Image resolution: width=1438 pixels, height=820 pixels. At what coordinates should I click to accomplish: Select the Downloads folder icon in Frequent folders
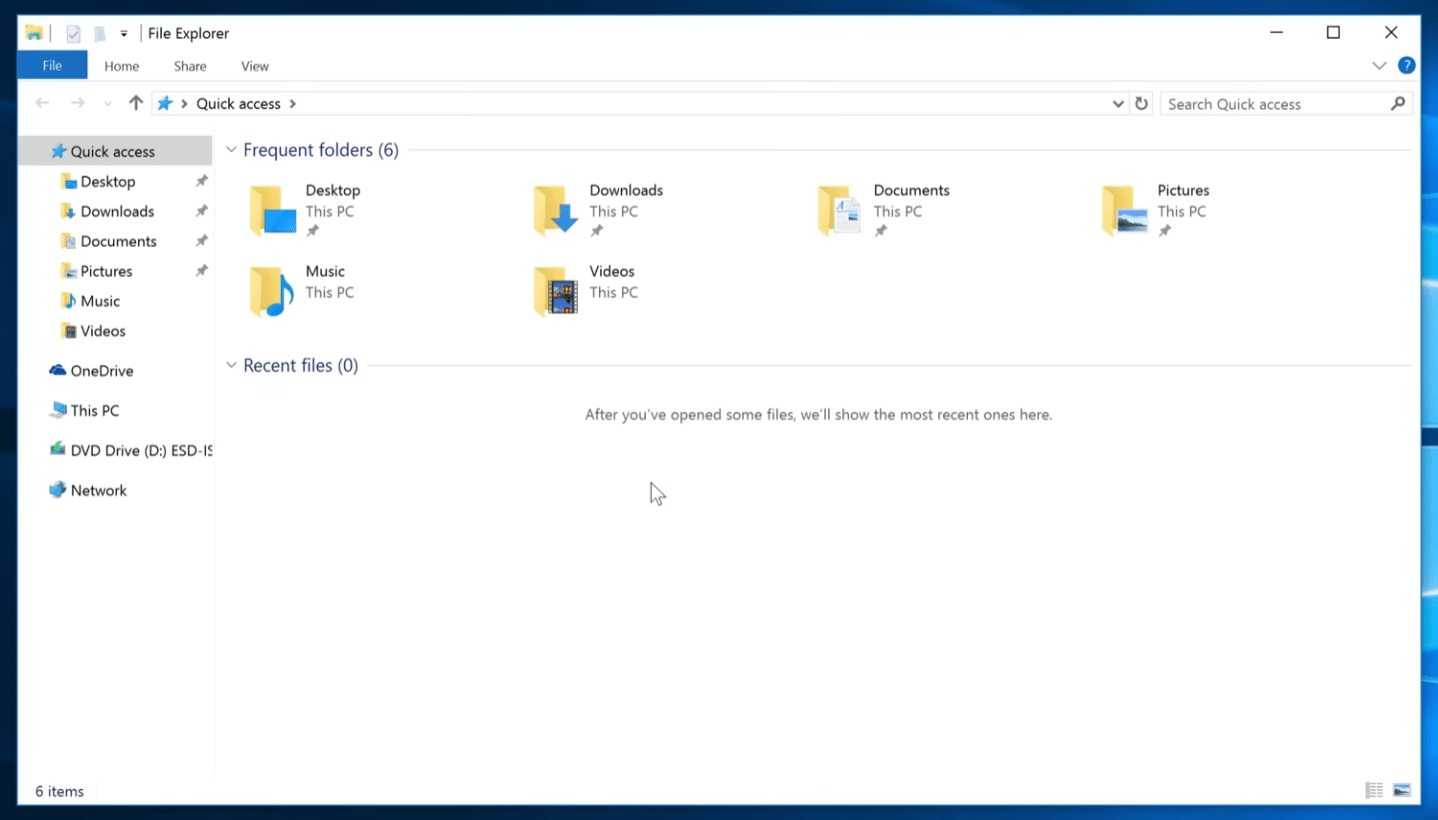tap(556, 211)
